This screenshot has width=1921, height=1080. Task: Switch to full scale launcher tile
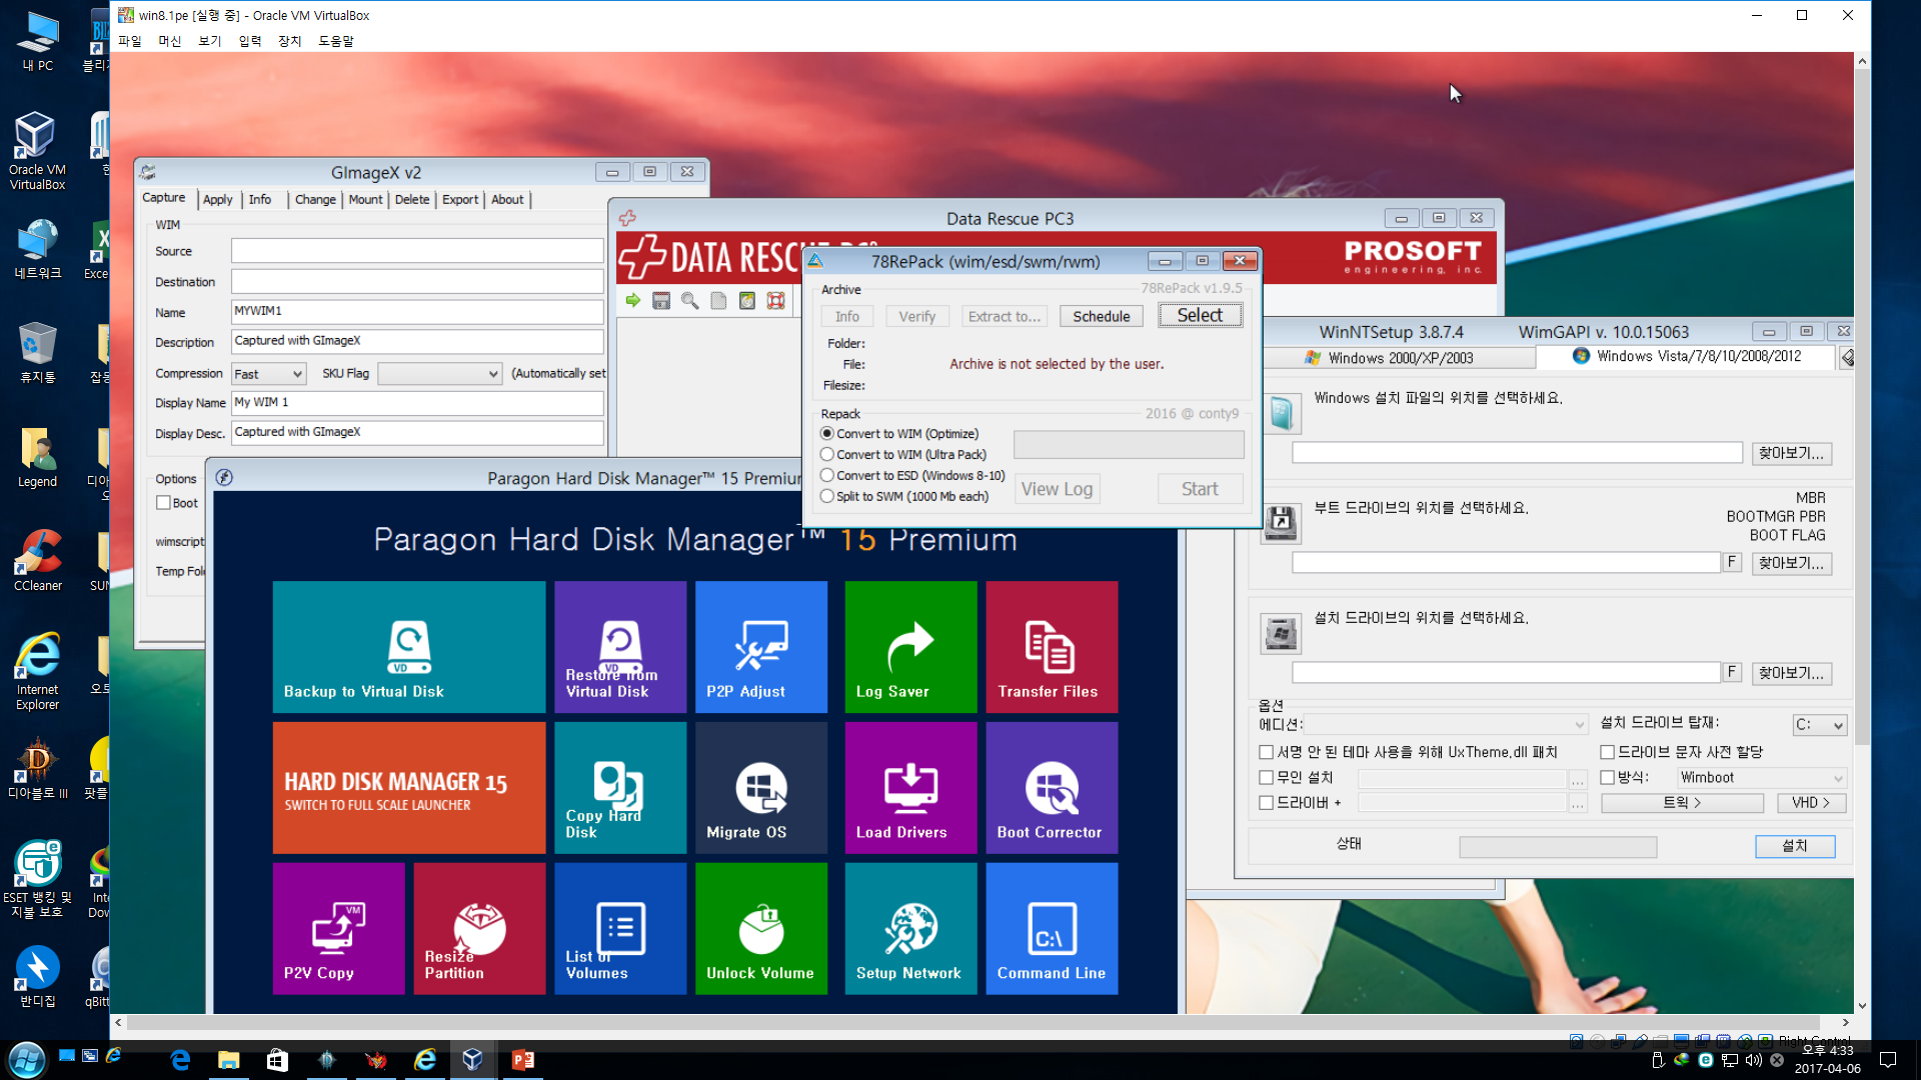pyautogui.click(x=409, y=788)
